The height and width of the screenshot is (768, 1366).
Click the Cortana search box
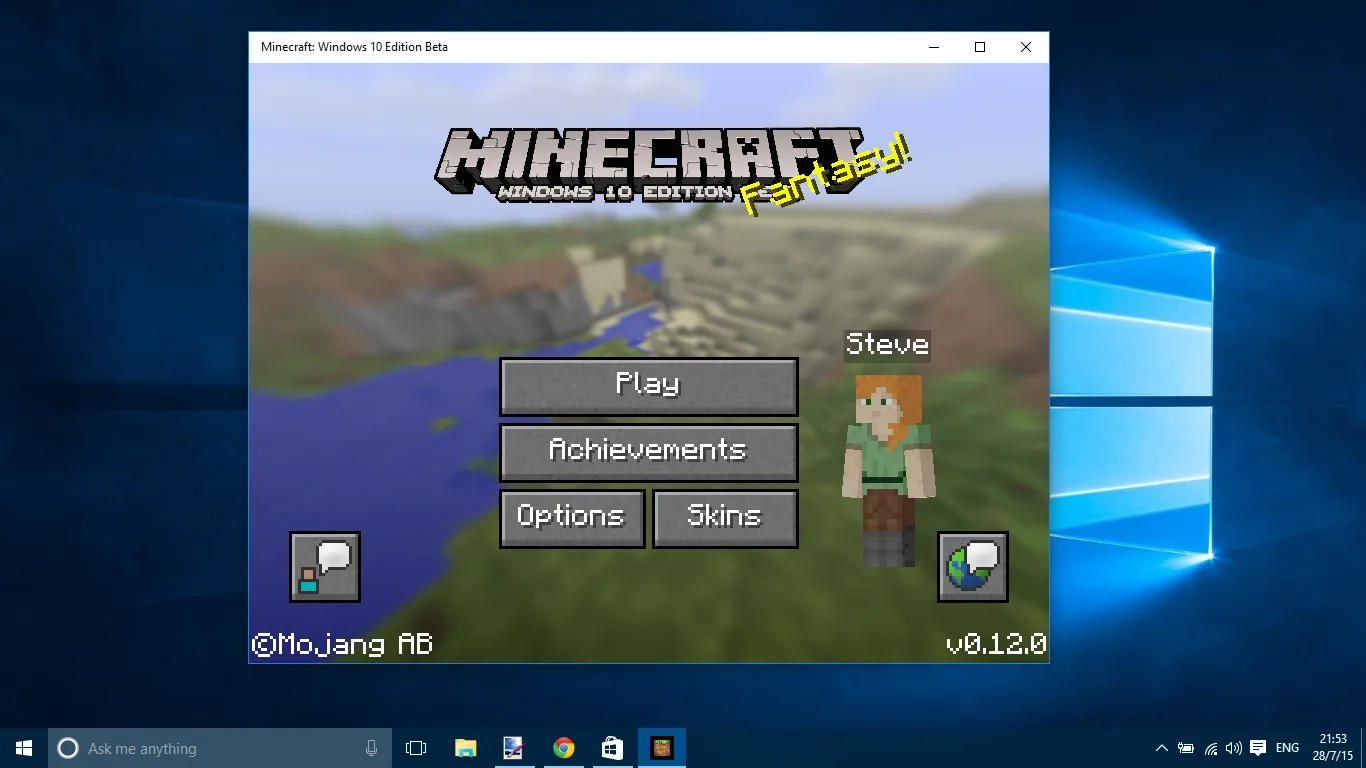[x=220, y=748]
